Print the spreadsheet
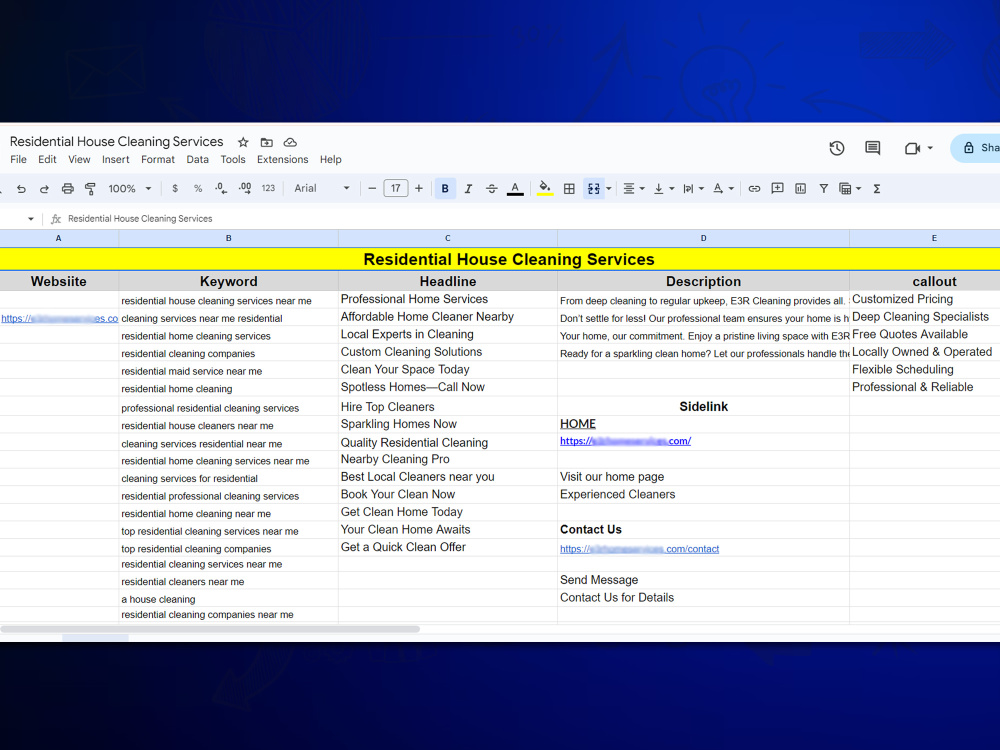Viewport: 1000px width, 750px height. point(68,189)
